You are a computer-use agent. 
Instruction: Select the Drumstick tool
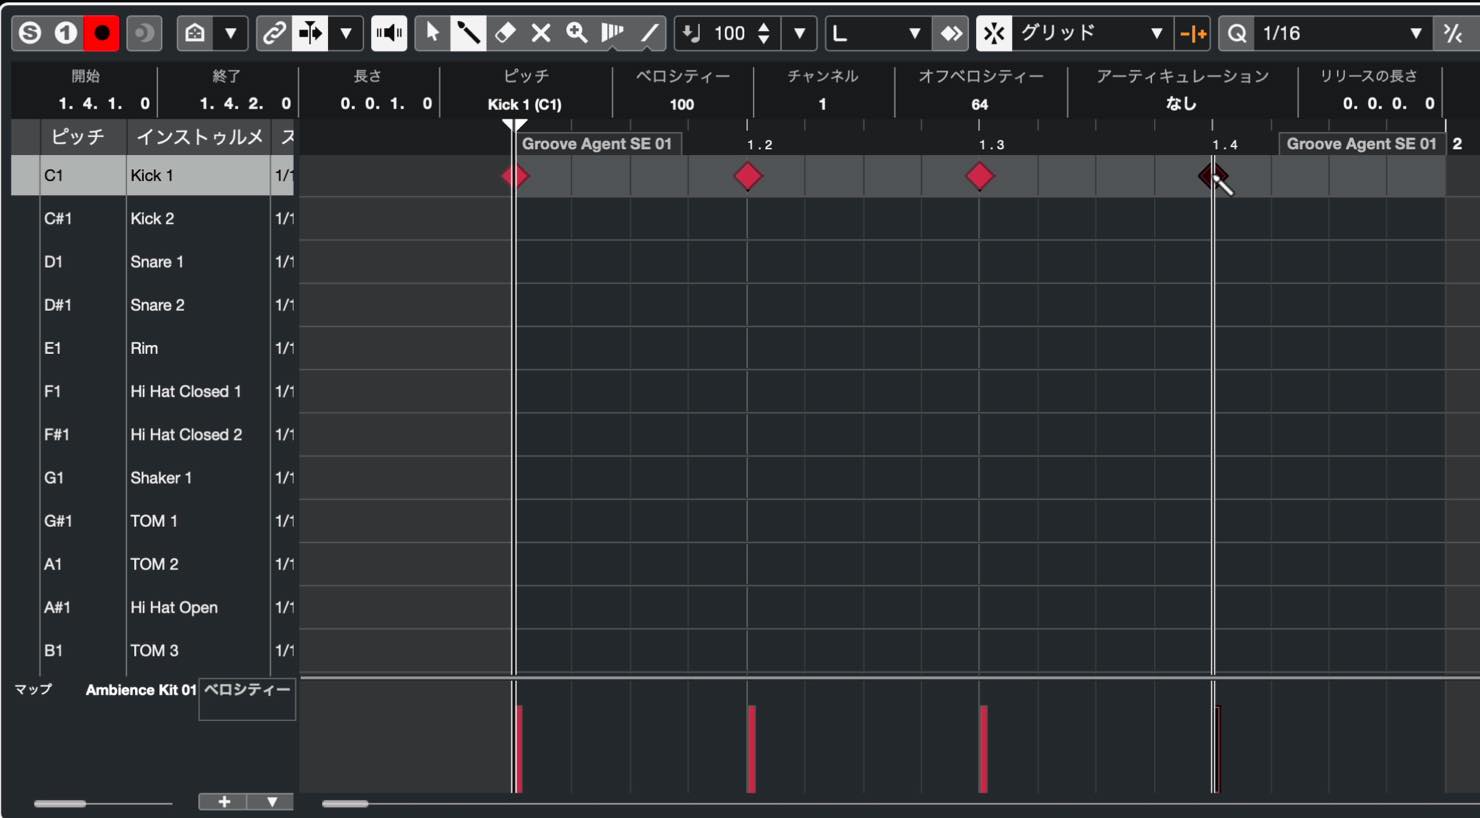pyautogui.click(x=468, y=33)
